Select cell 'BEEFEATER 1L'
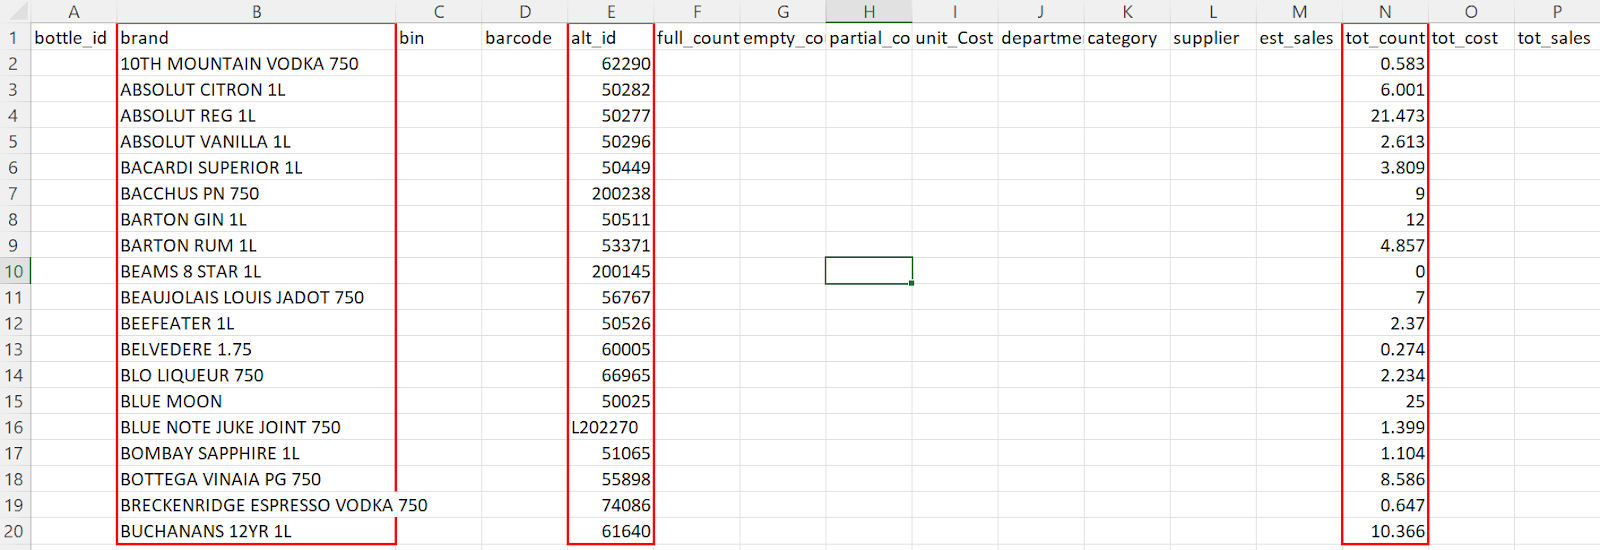Viewport: 1600px width, 550px height. [256, 323]
